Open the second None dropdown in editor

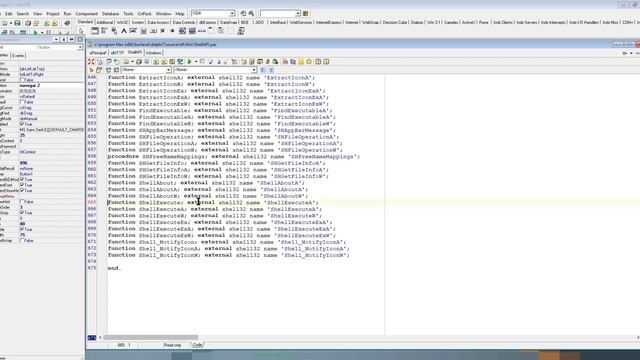(x=253, y=70)
